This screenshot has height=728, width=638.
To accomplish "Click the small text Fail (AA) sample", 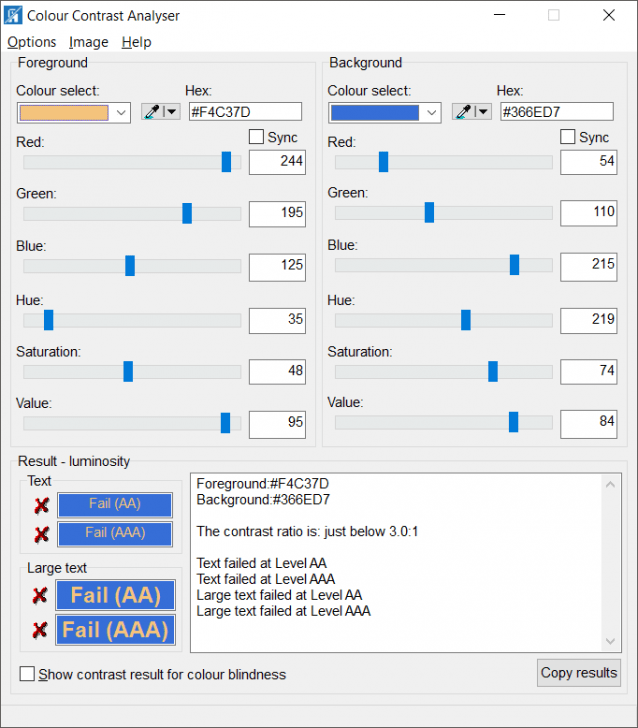I will [115, 505].
